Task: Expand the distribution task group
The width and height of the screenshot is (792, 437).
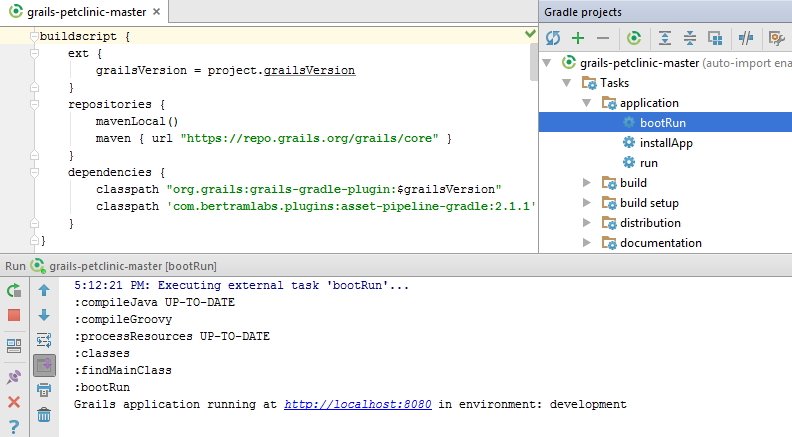Action: 586,223
